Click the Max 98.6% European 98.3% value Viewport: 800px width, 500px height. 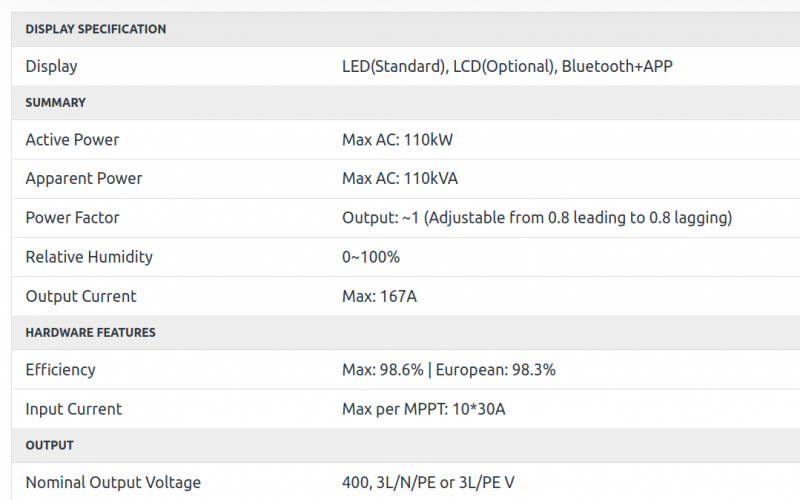click(448, 370)
